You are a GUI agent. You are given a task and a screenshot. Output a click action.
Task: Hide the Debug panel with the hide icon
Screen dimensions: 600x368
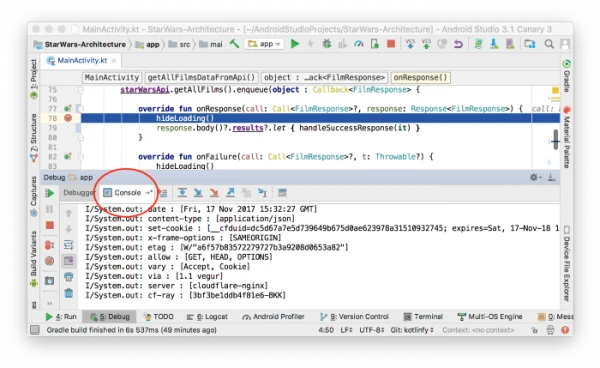(551, 177)
